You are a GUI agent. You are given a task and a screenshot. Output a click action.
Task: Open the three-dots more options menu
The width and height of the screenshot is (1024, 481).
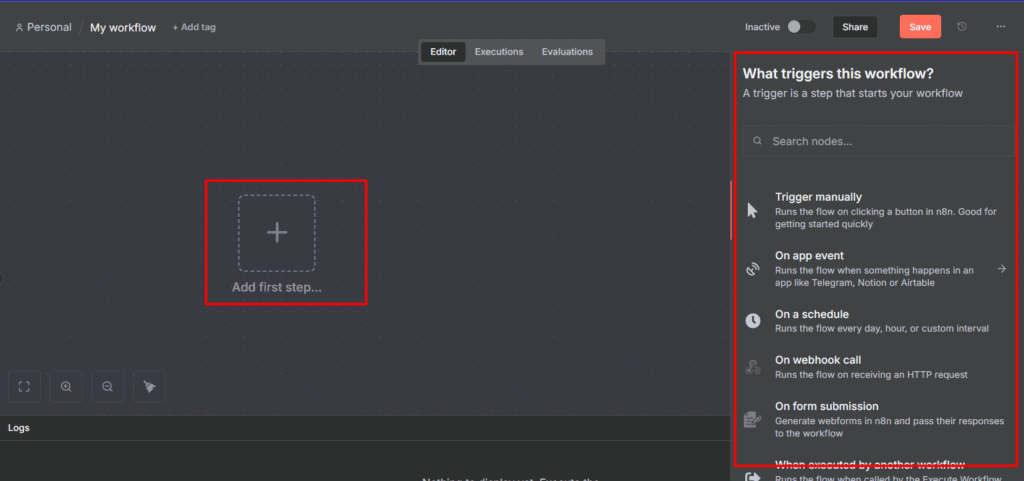pyautogui.click(x=1000, y=27)
